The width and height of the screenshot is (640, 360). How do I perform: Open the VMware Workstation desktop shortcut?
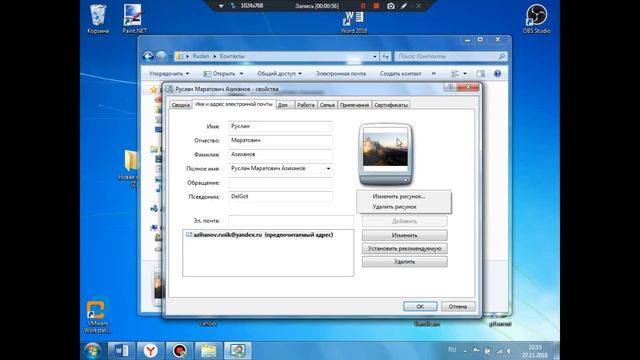[x=97, y=317]
